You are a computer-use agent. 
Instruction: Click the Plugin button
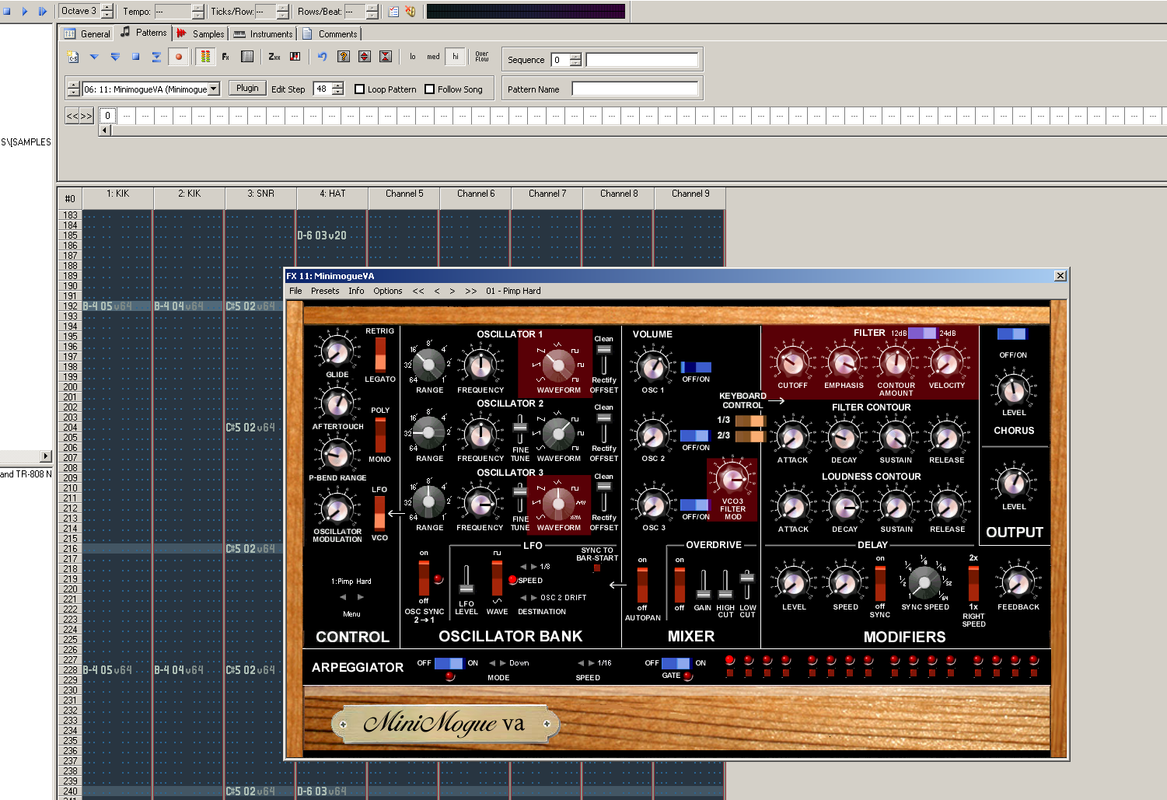click(x=247, y=88)
